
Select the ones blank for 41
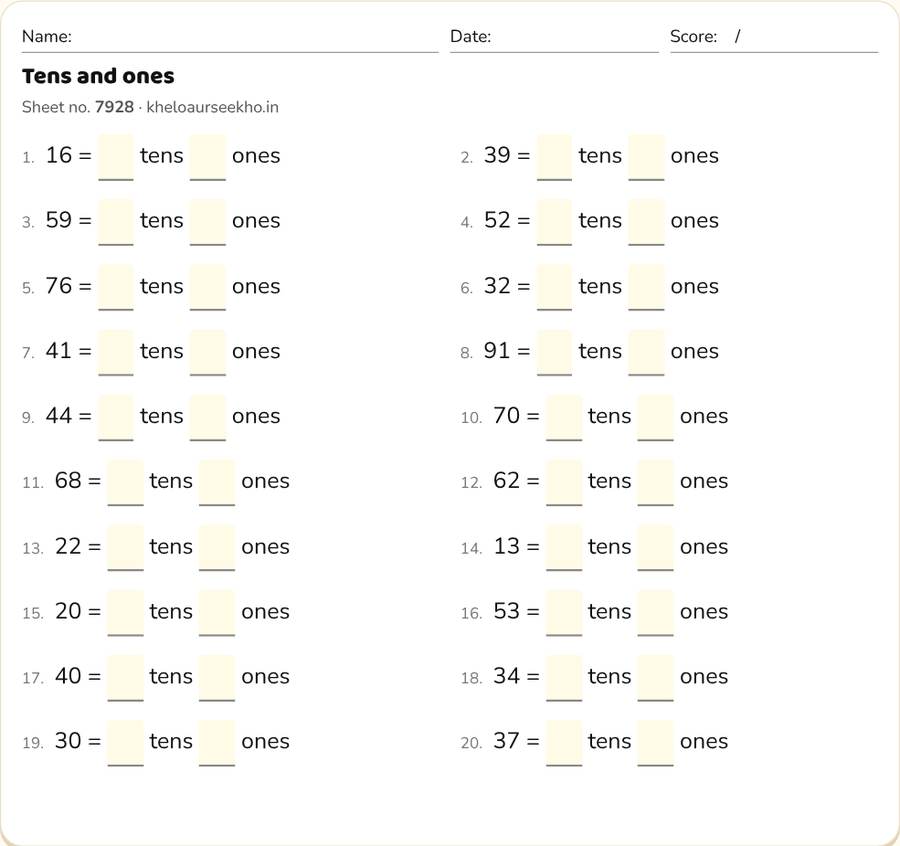tap(208, 352)
